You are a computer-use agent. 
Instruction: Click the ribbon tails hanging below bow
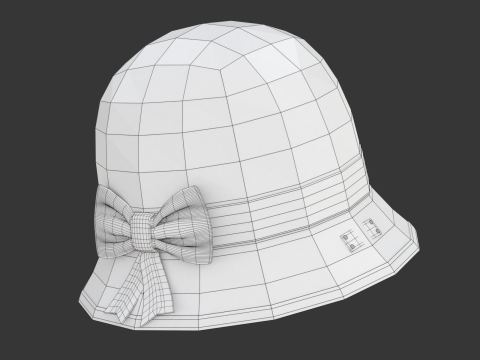pos(142,287)
